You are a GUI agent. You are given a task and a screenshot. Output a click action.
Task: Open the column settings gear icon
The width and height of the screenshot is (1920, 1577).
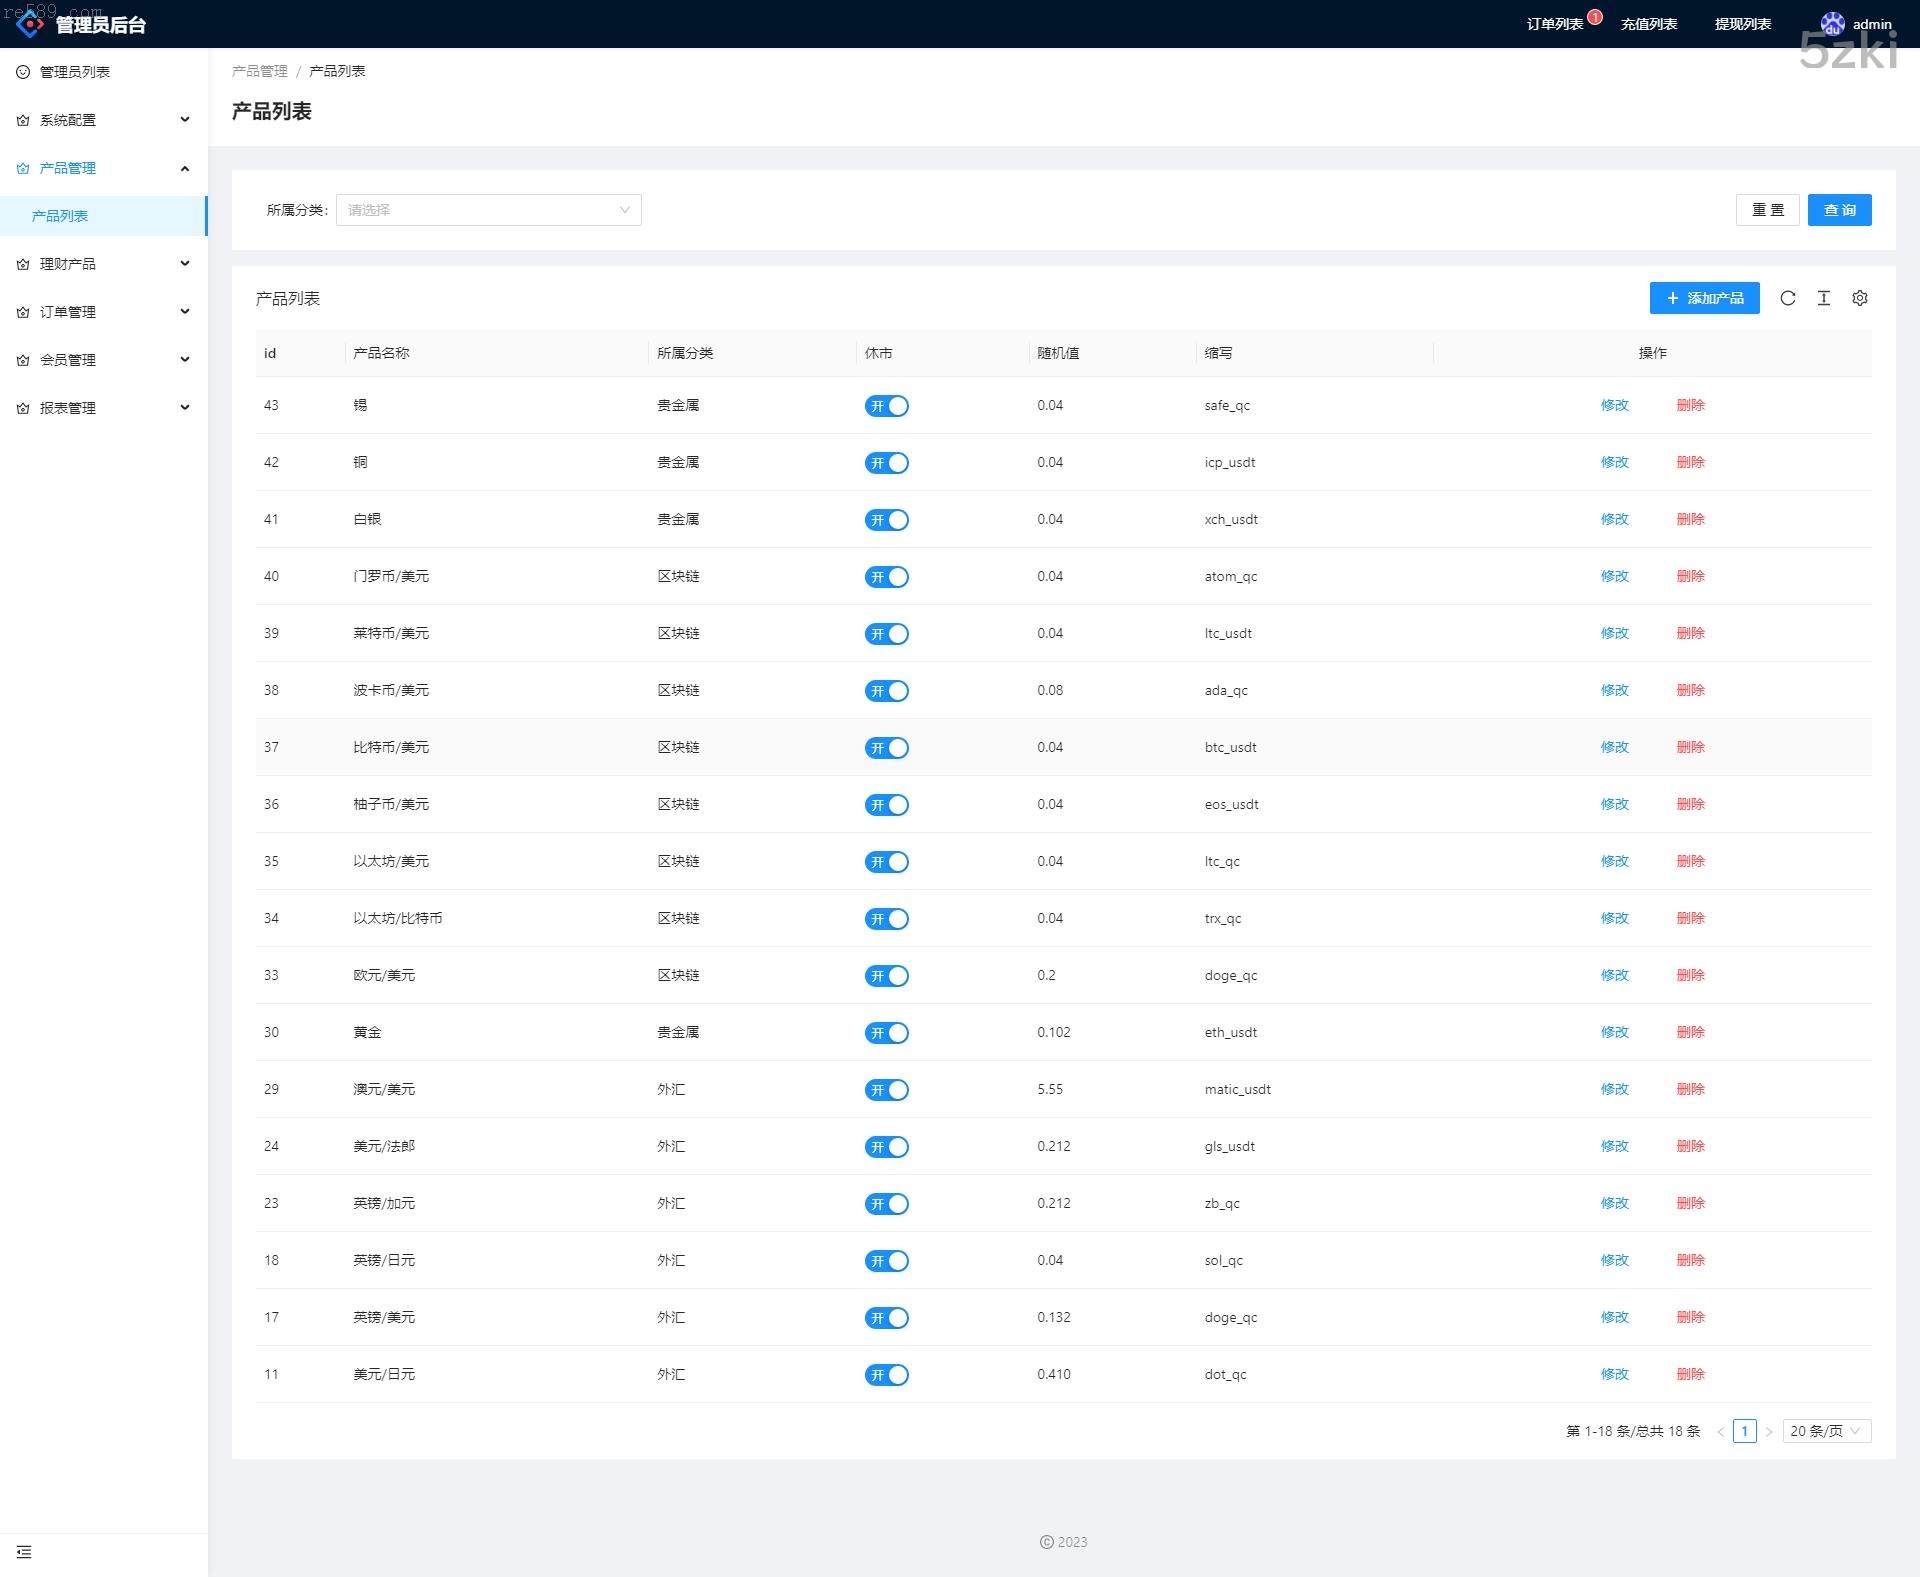coord(1860,298)
